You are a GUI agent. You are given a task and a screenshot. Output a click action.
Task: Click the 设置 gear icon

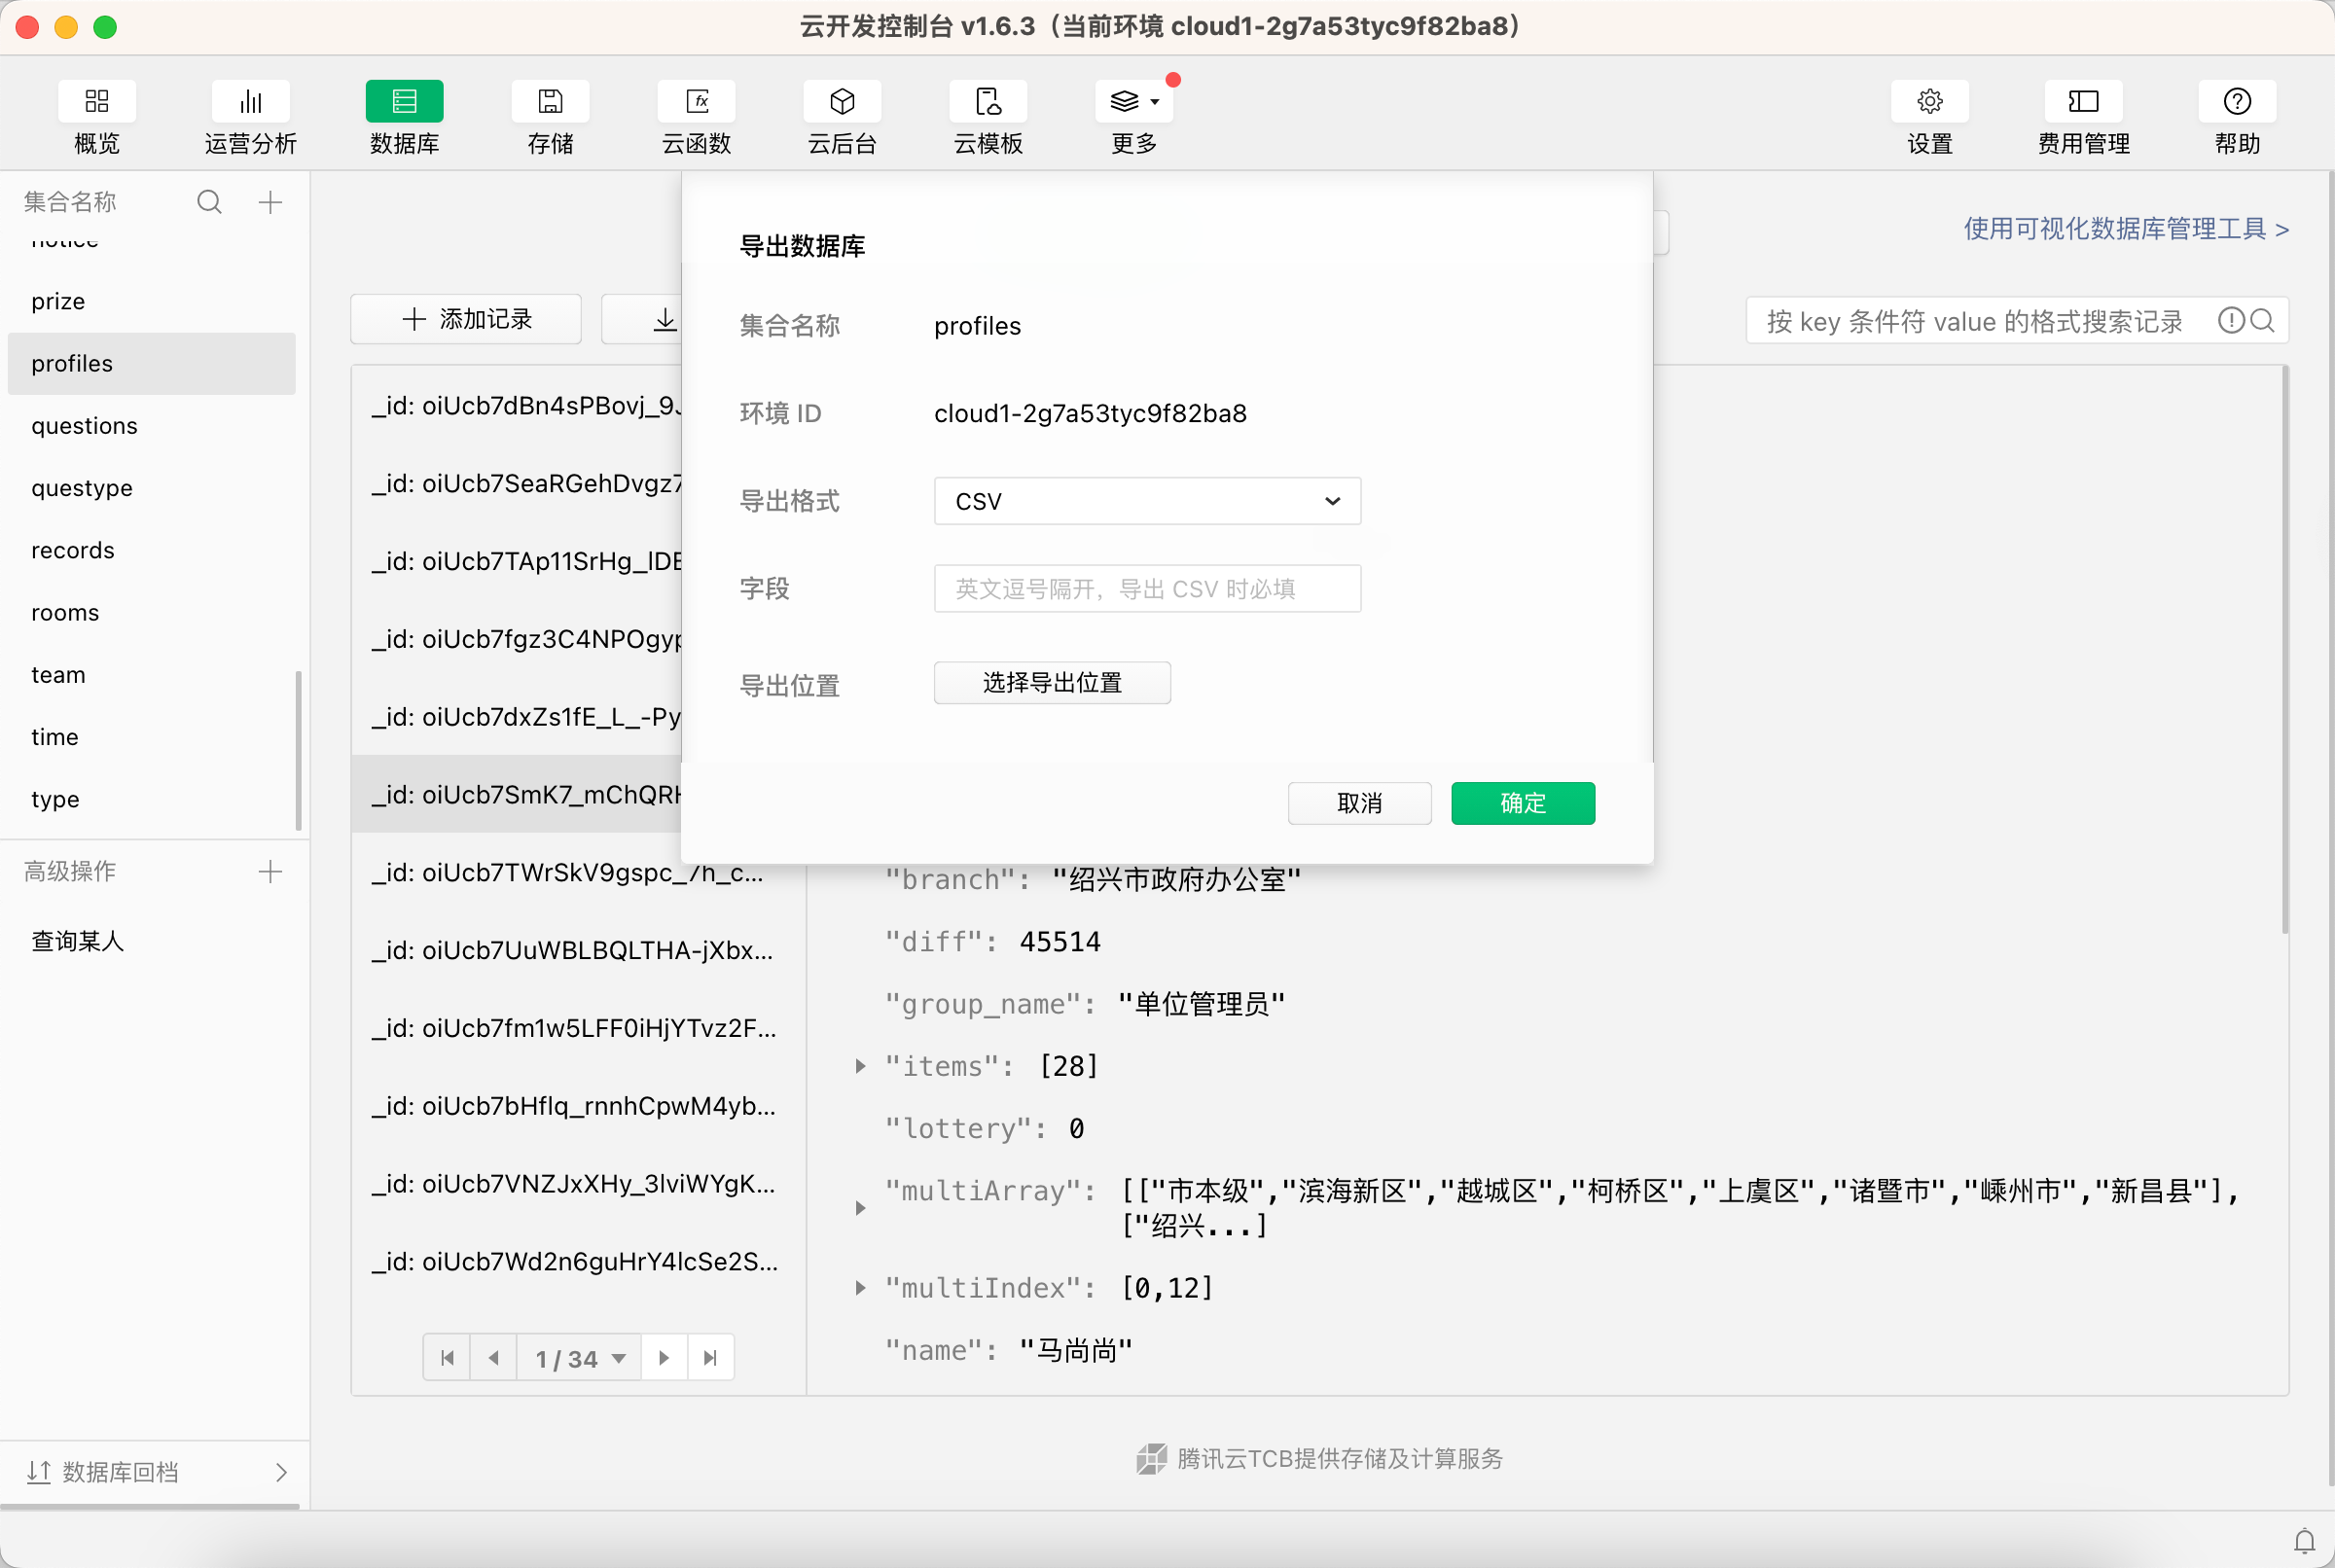click(x=1929, y=102)
